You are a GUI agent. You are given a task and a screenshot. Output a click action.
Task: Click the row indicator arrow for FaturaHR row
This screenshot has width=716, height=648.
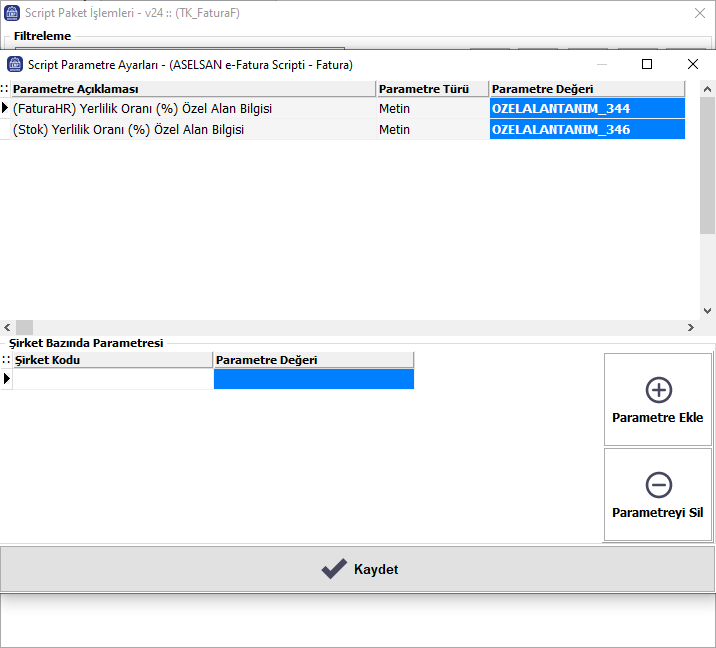(x=5, y=108)
